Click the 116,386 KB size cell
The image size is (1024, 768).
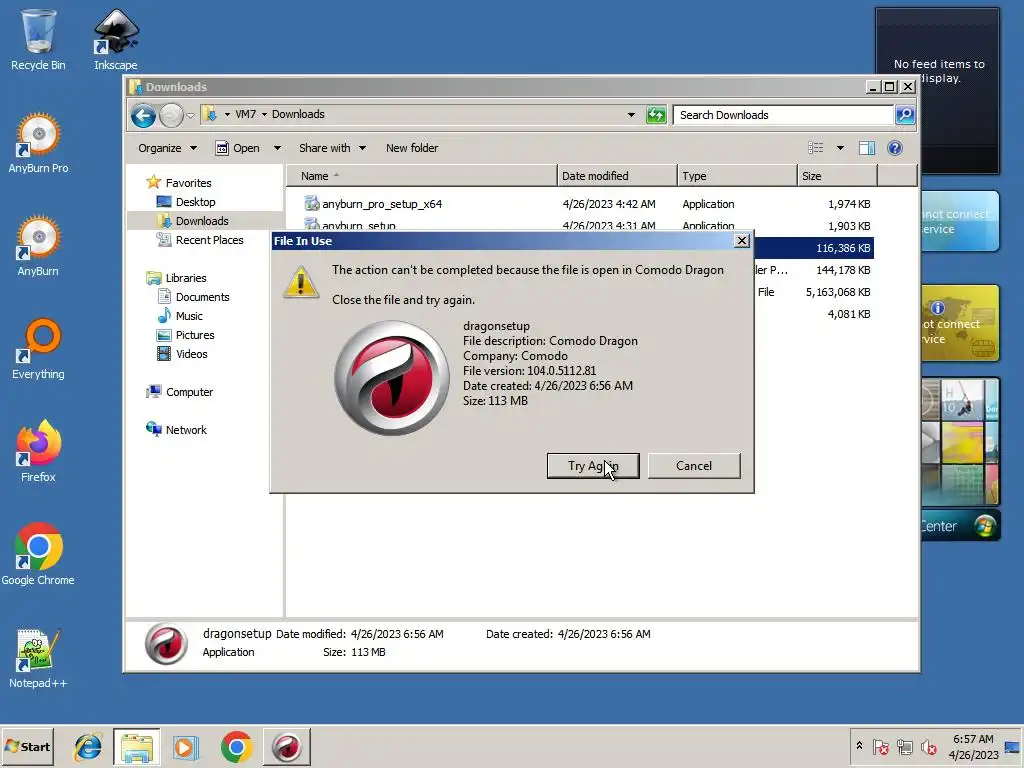(842, 248)
